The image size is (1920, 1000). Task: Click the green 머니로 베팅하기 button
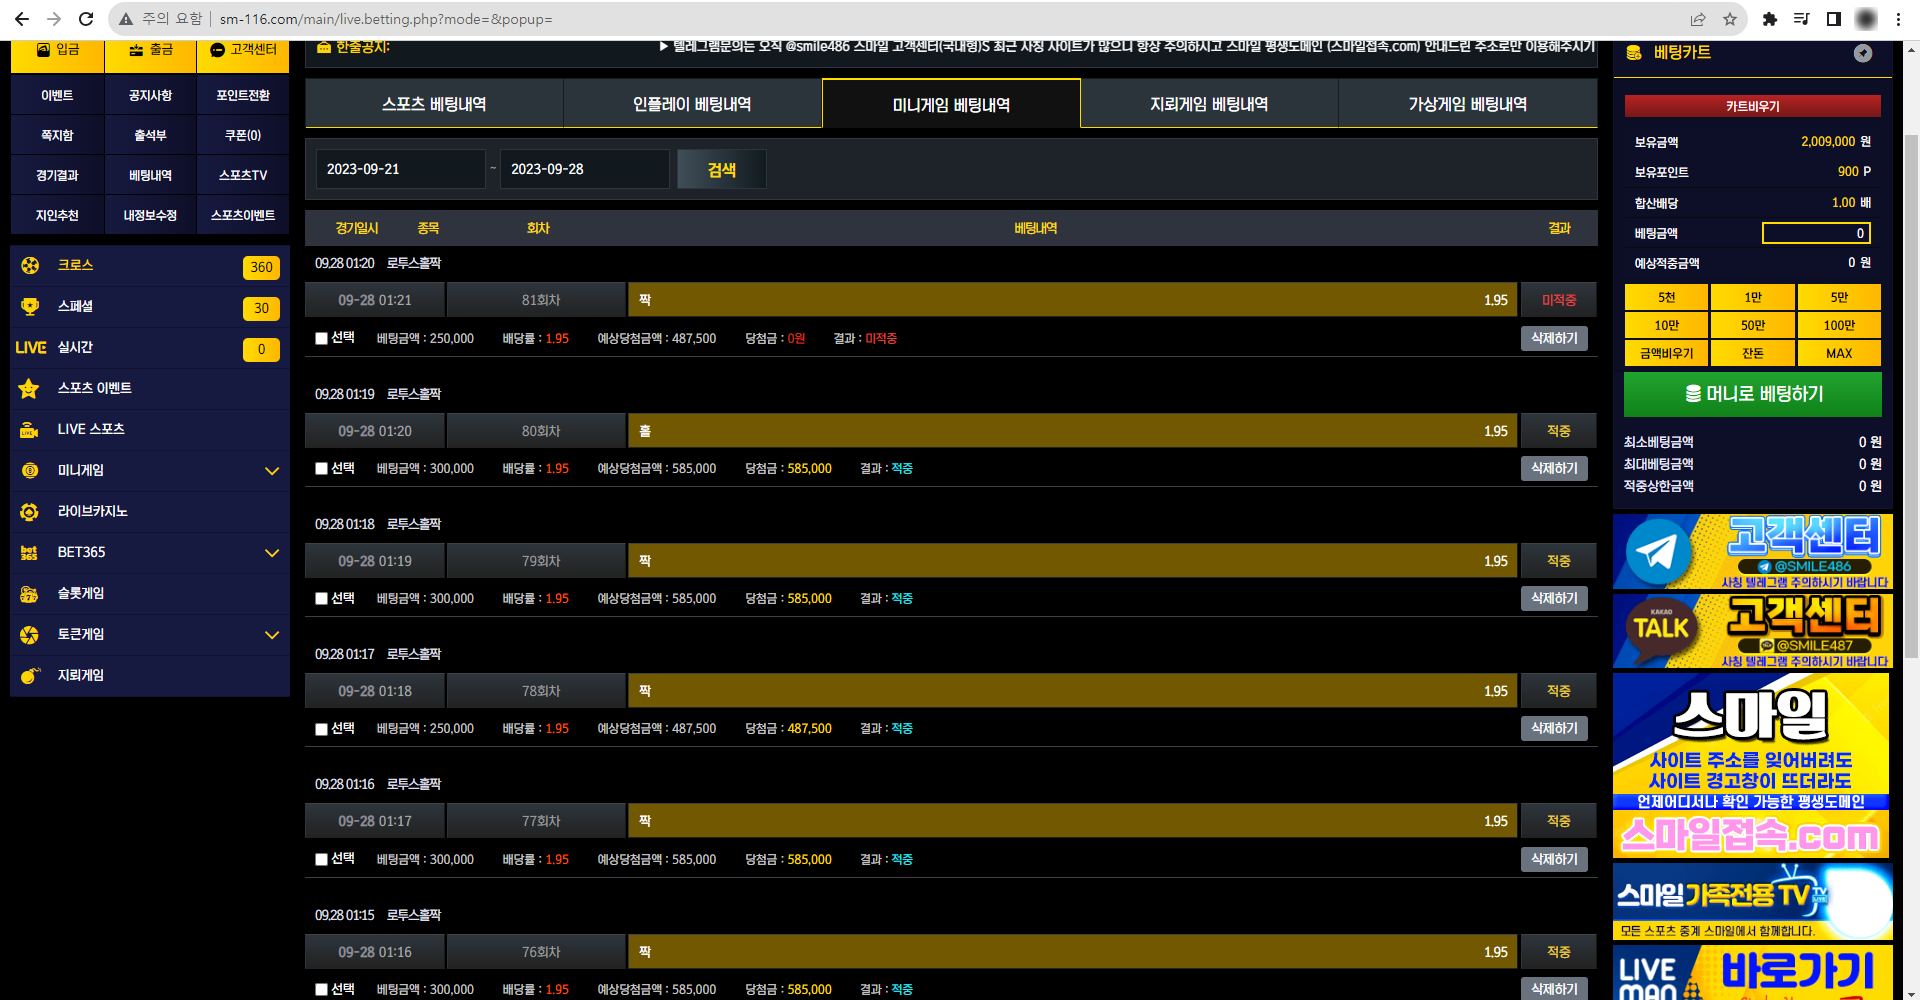1752,394
